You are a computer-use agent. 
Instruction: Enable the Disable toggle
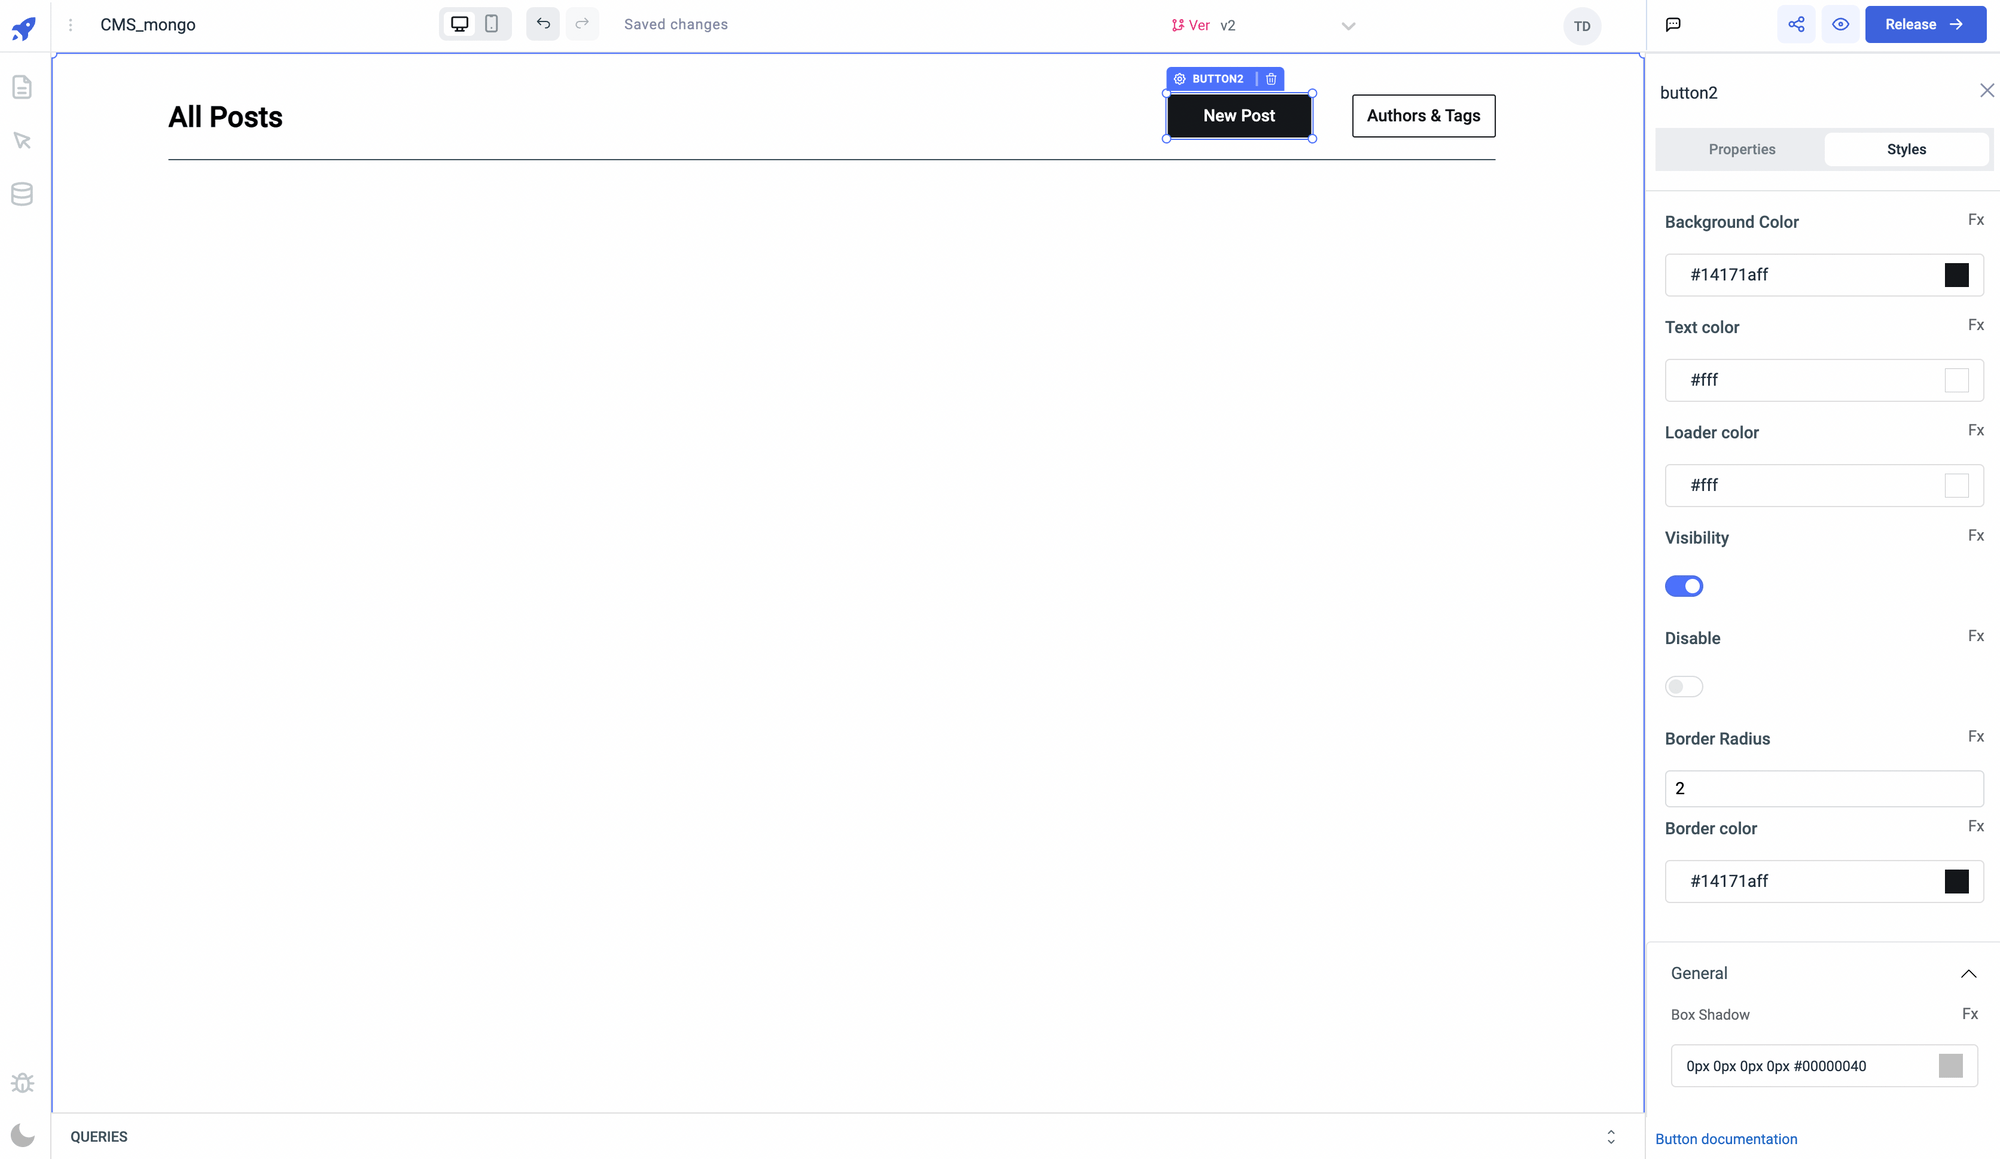(1684, 687)
